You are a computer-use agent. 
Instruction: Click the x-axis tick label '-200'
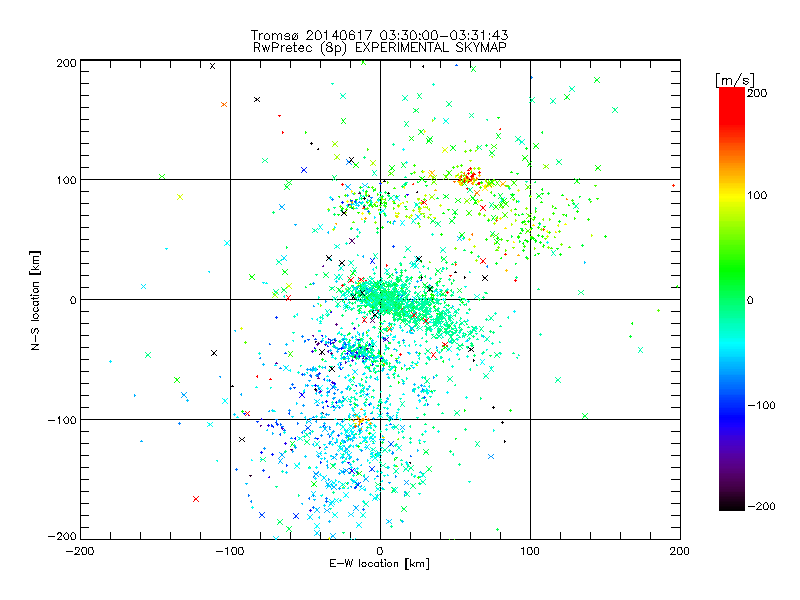80,551
